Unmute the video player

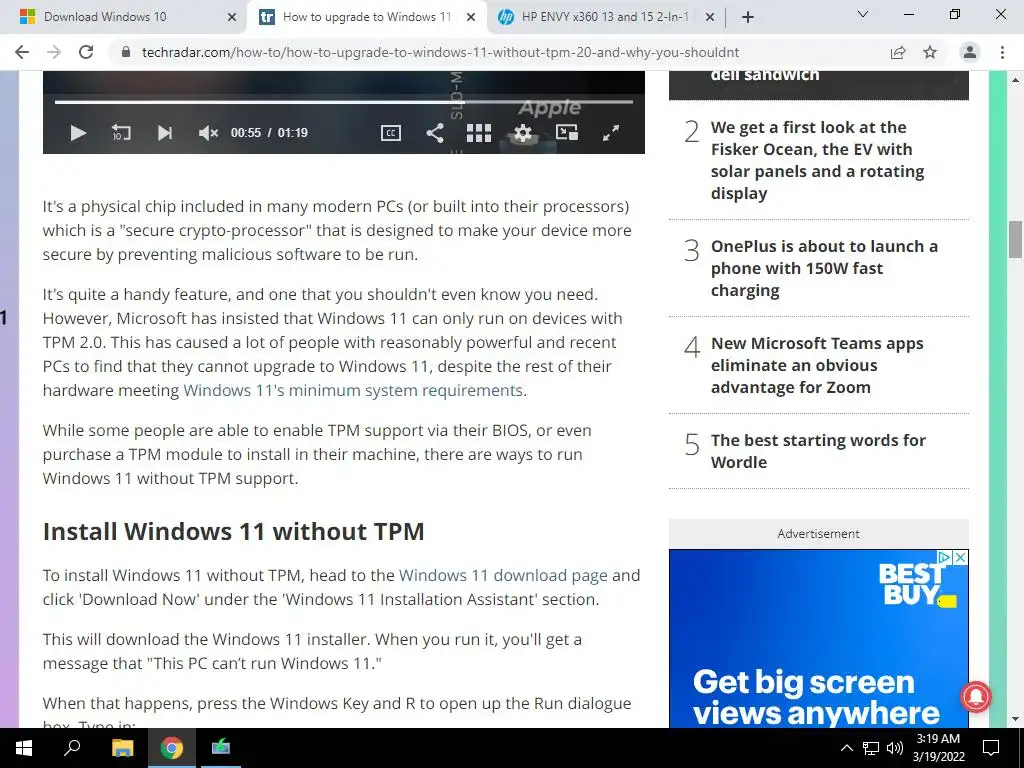point(208,133)
